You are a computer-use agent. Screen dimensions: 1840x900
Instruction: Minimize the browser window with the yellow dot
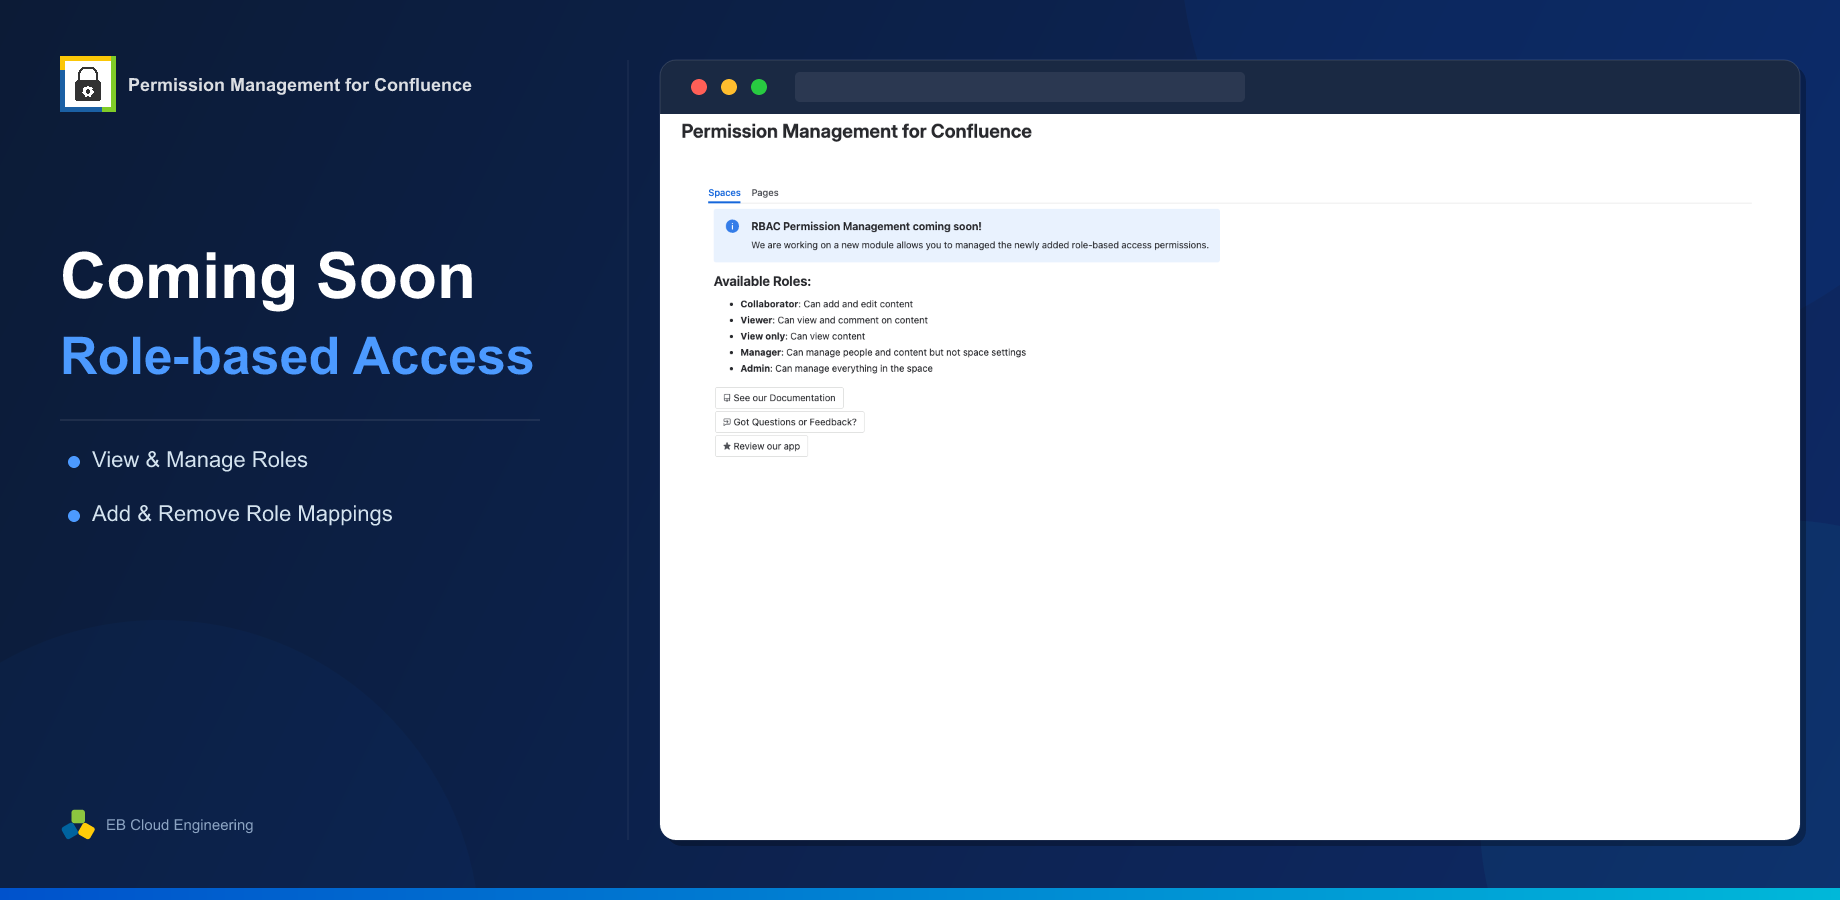(729, 87)
